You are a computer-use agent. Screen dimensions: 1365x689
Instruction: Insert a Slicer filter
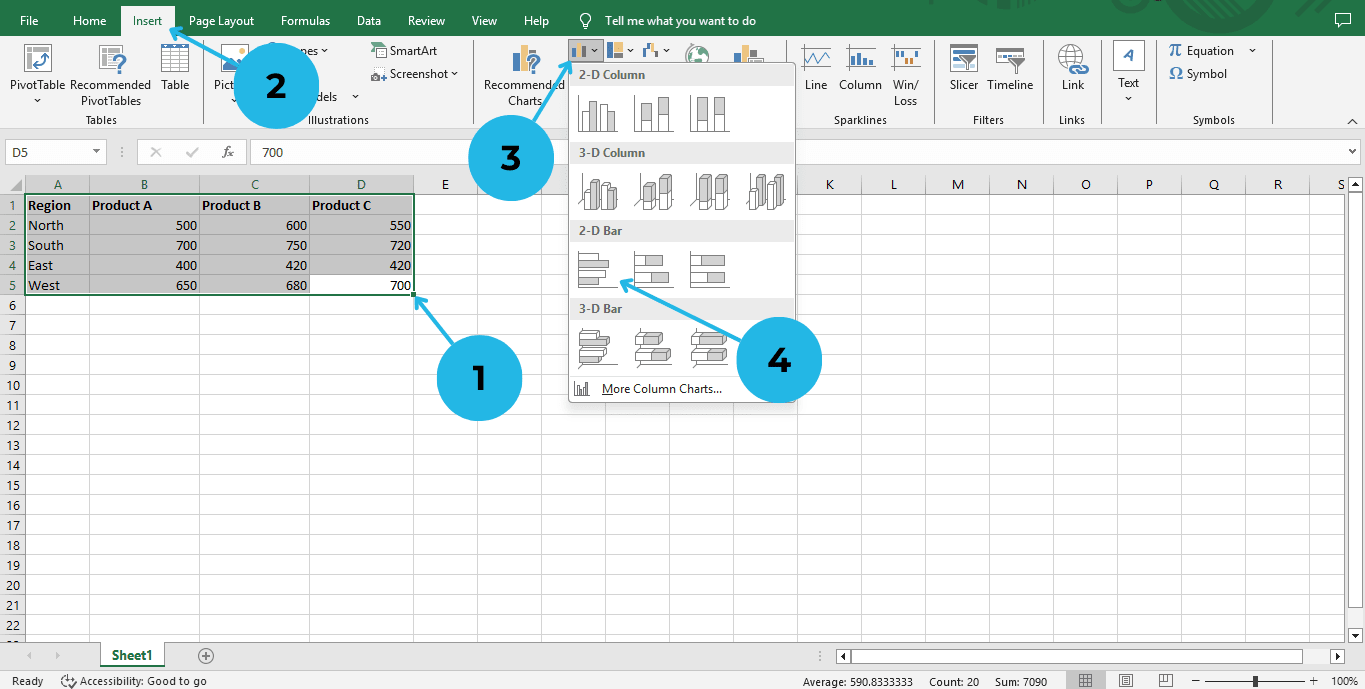(x=964, y=68)
